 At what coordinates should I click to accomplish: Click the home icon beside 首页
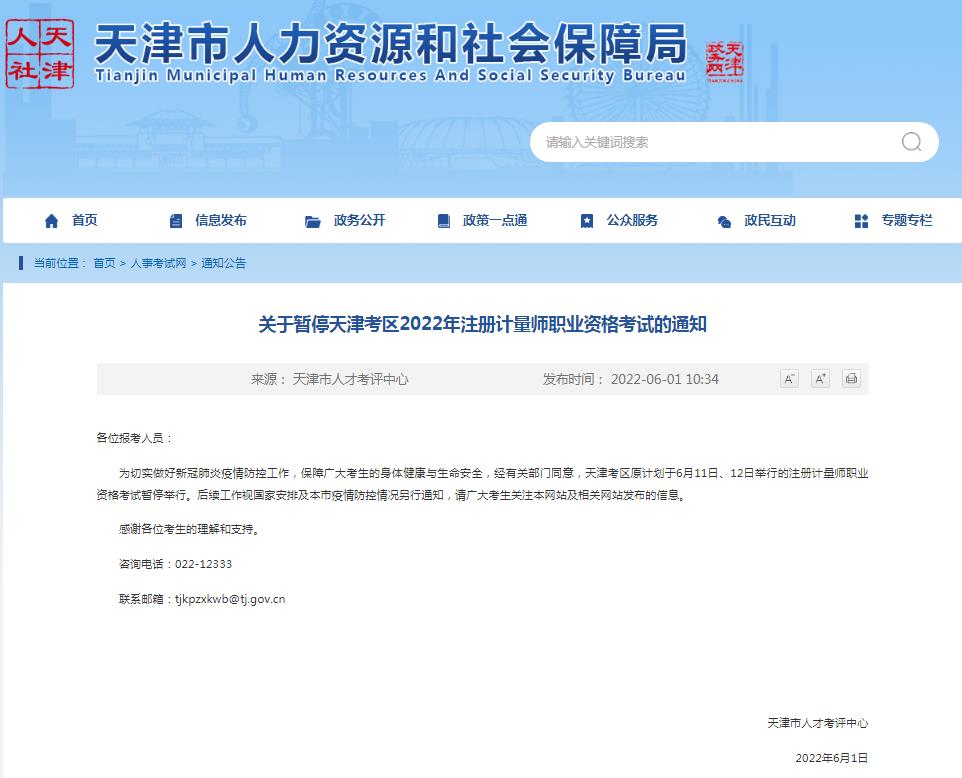pyautogui.click(x=52, y=221)
